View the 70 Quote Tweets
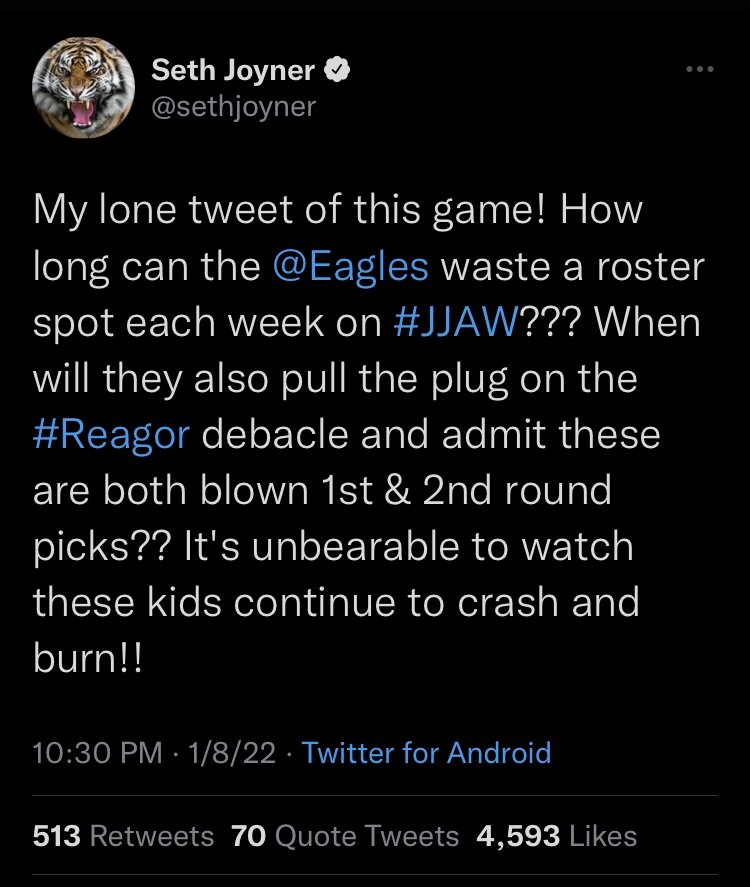 pyautogui.click(x=345, y=836)
